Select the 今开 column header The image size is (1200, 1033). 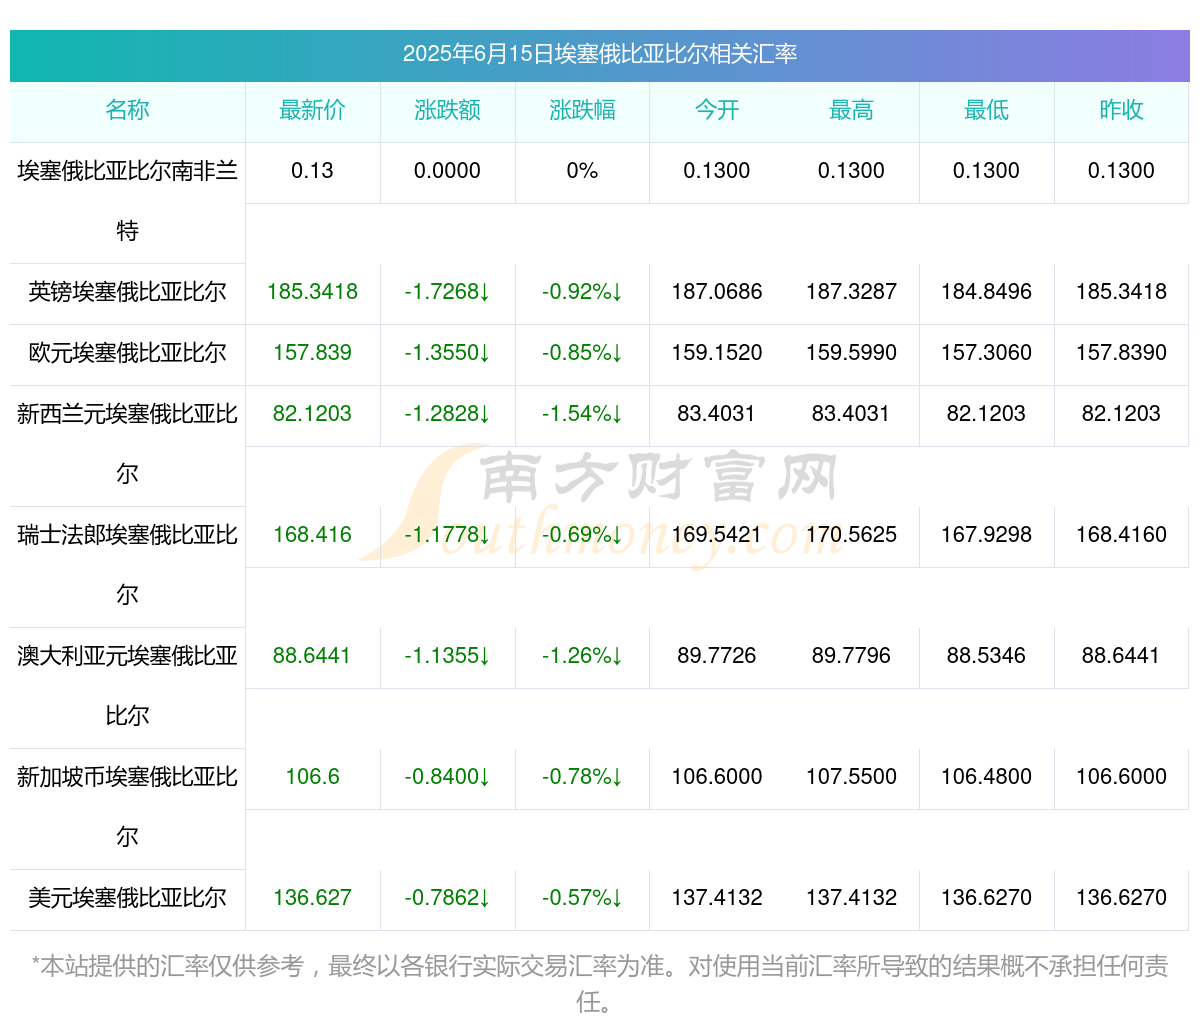[717, 110]
